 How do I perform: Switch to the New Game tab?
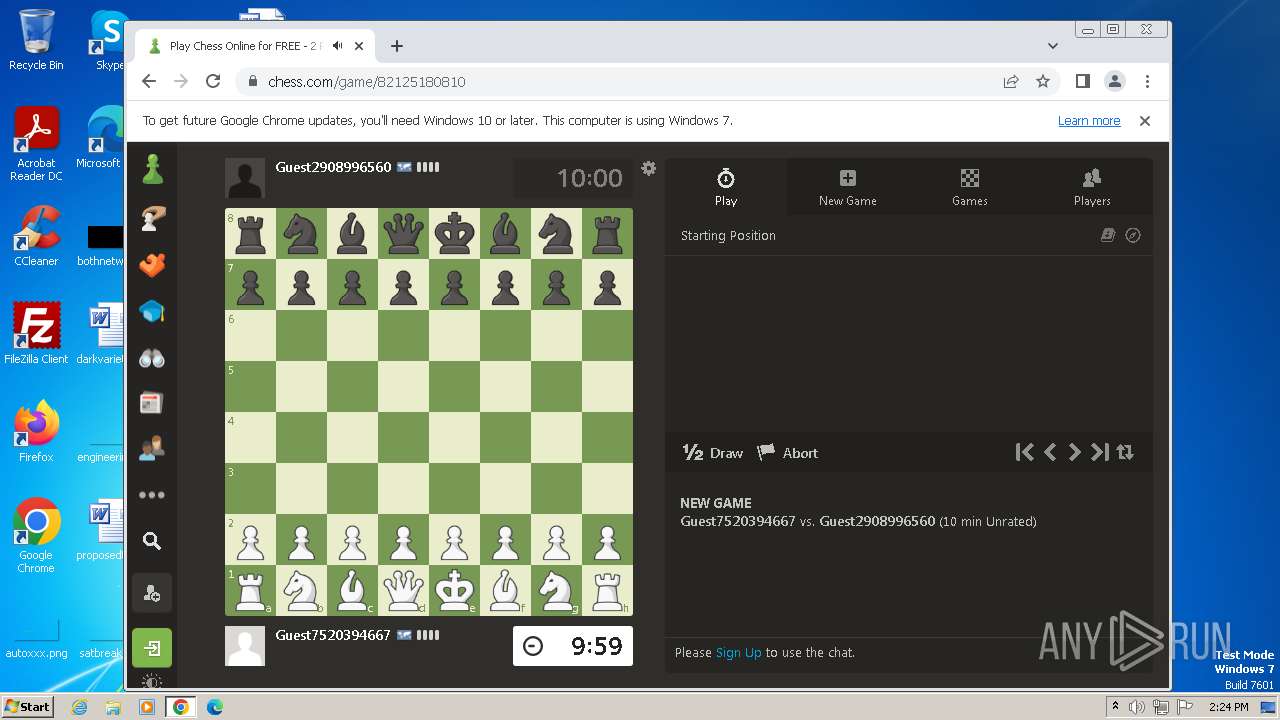(x=848, y=187)
